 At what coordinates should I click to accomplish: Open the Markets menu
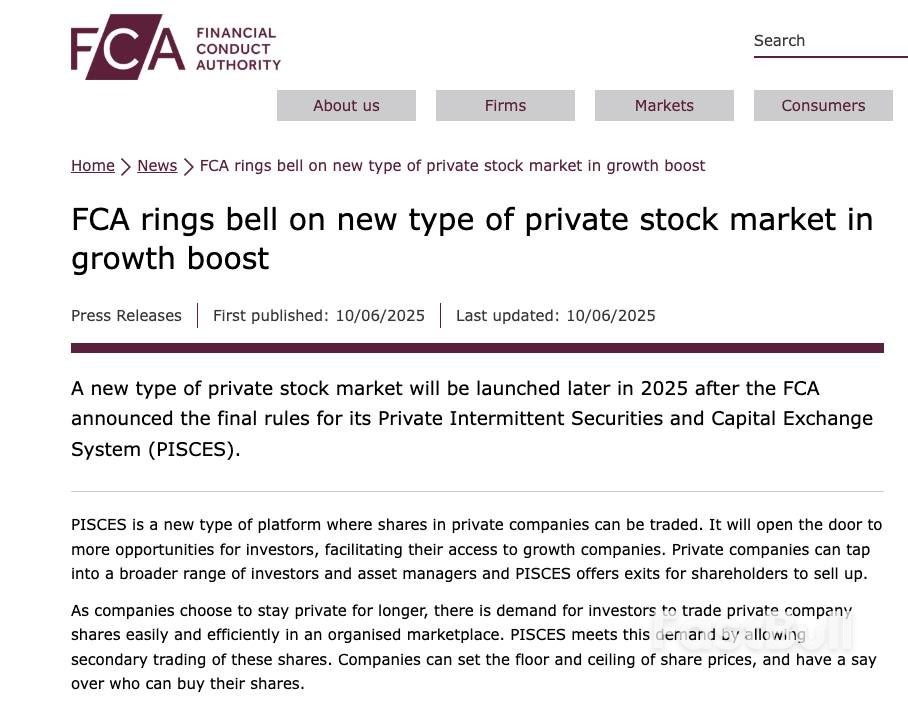point(664,106)
